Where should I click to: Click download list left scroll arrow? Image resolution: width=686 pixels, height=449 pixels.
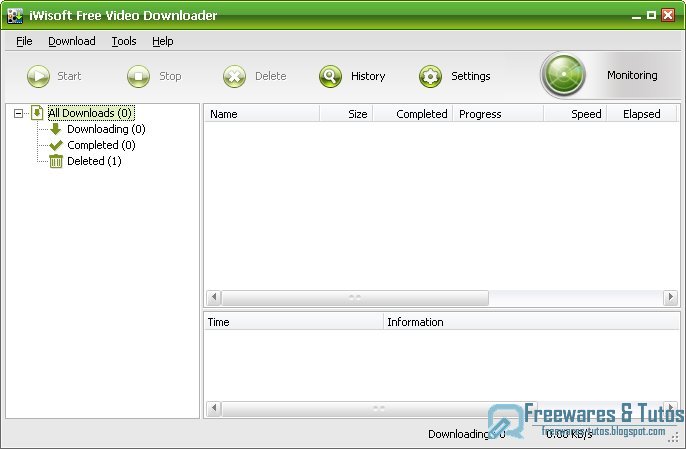pos(214,298)
